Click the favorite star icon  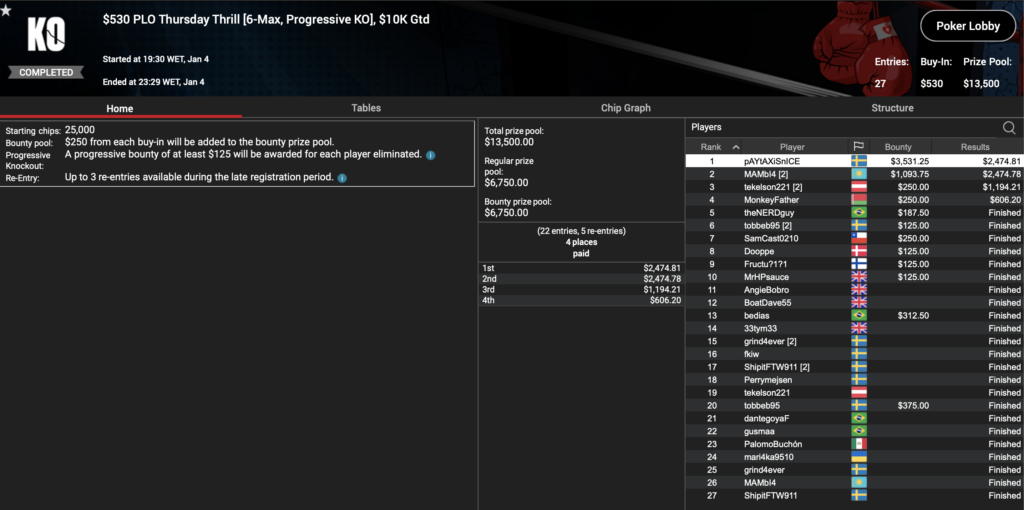[x=7, y=11]
